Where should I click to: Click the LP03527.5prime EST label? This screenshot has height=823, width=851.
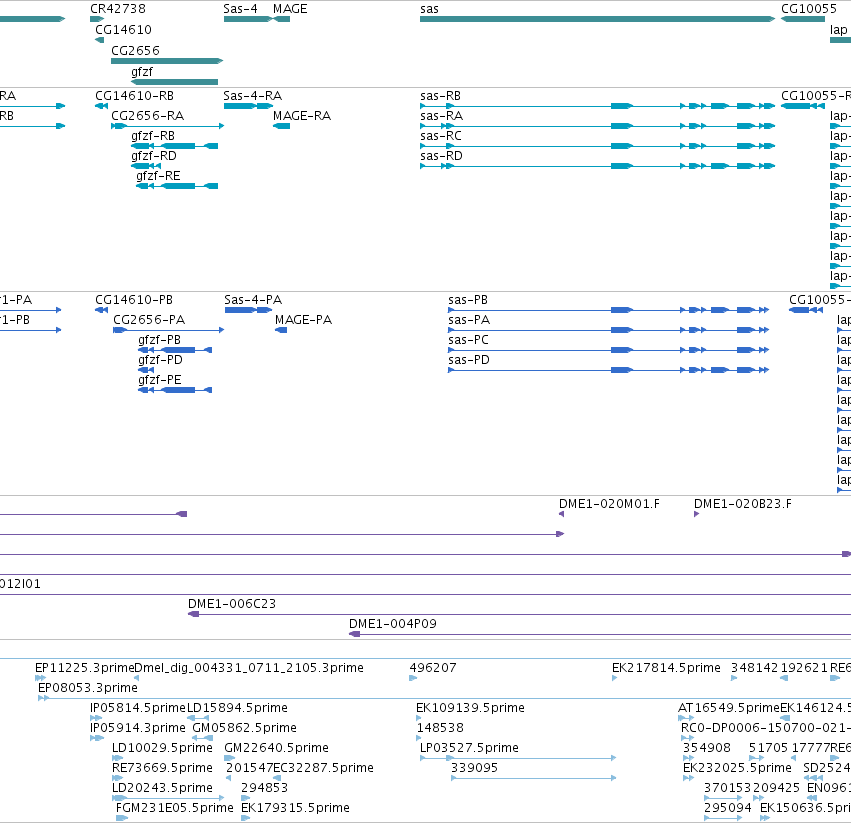point(469,748)
